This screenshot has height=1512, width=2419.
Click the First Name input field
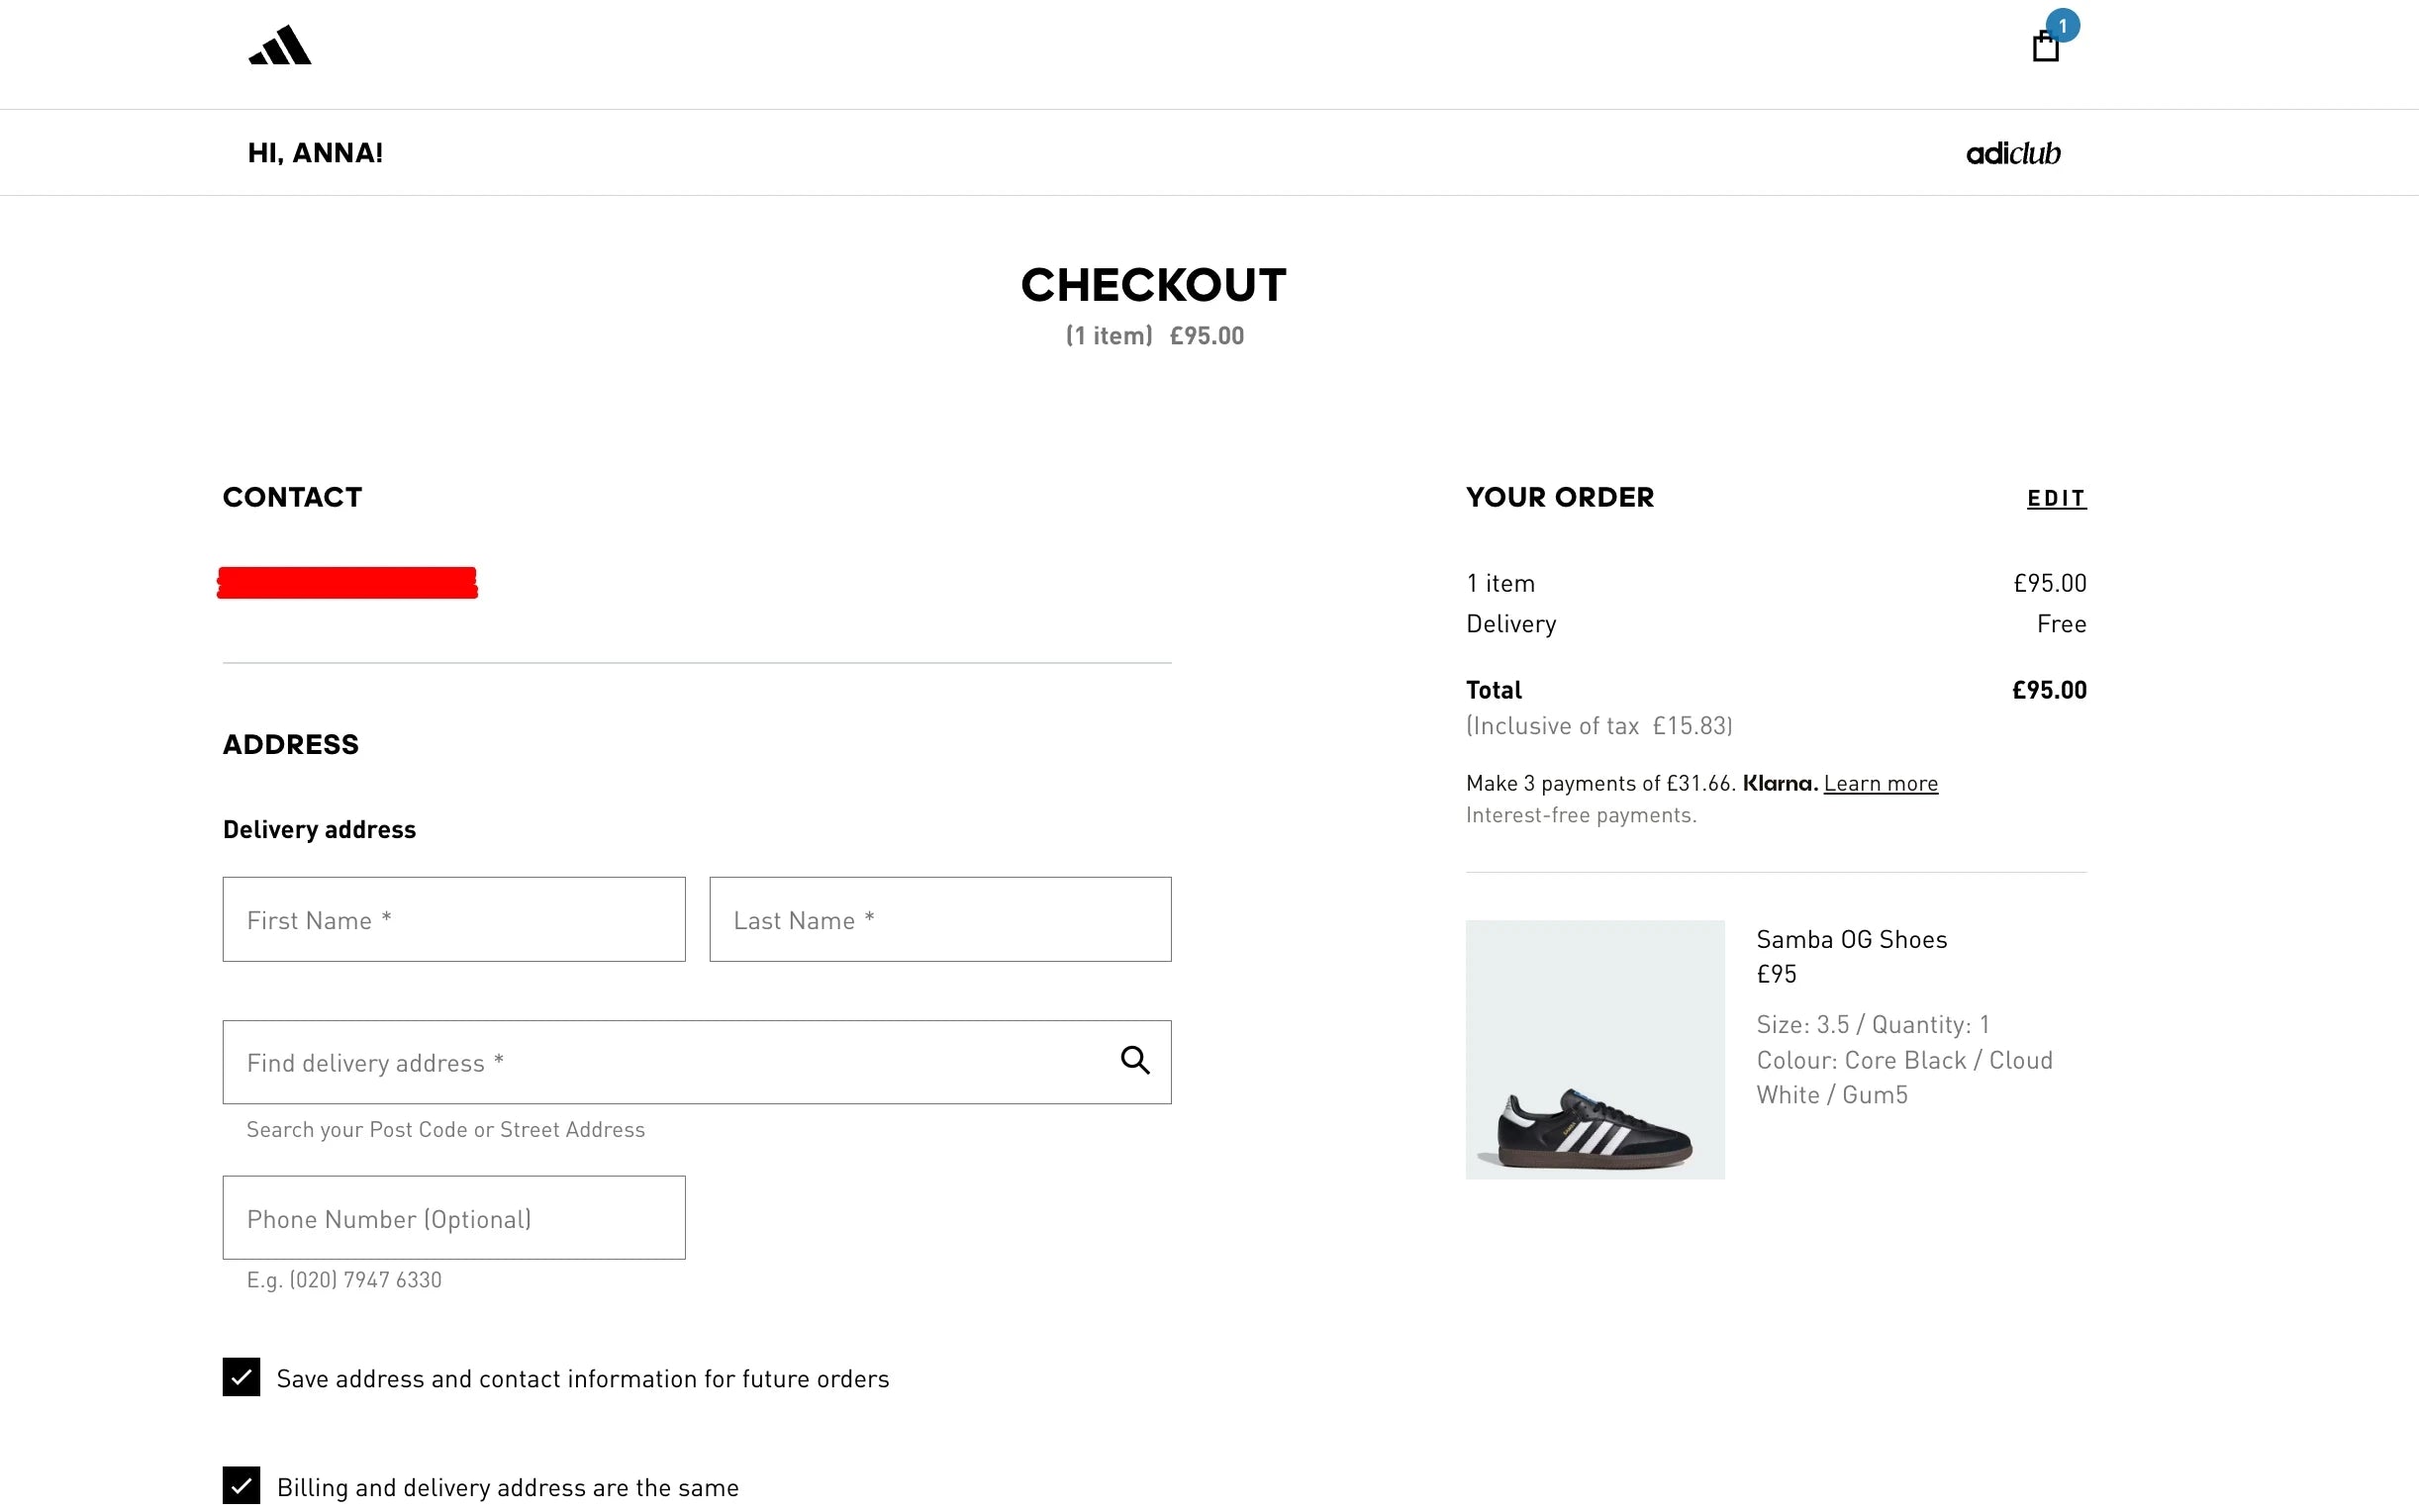pos(453,919)
